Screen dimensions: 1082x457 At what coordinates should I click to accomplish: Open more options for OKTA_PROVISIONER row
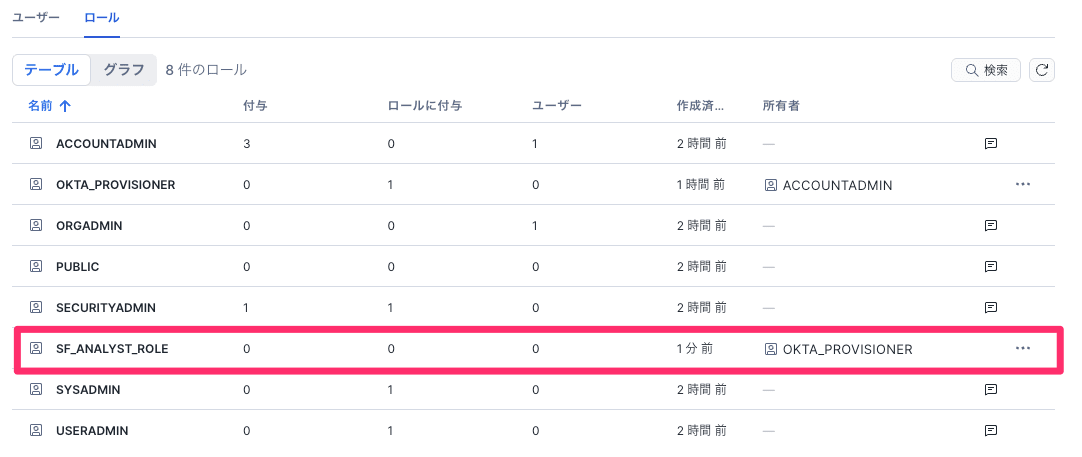pyautogui.click(x=1022, y=185)
